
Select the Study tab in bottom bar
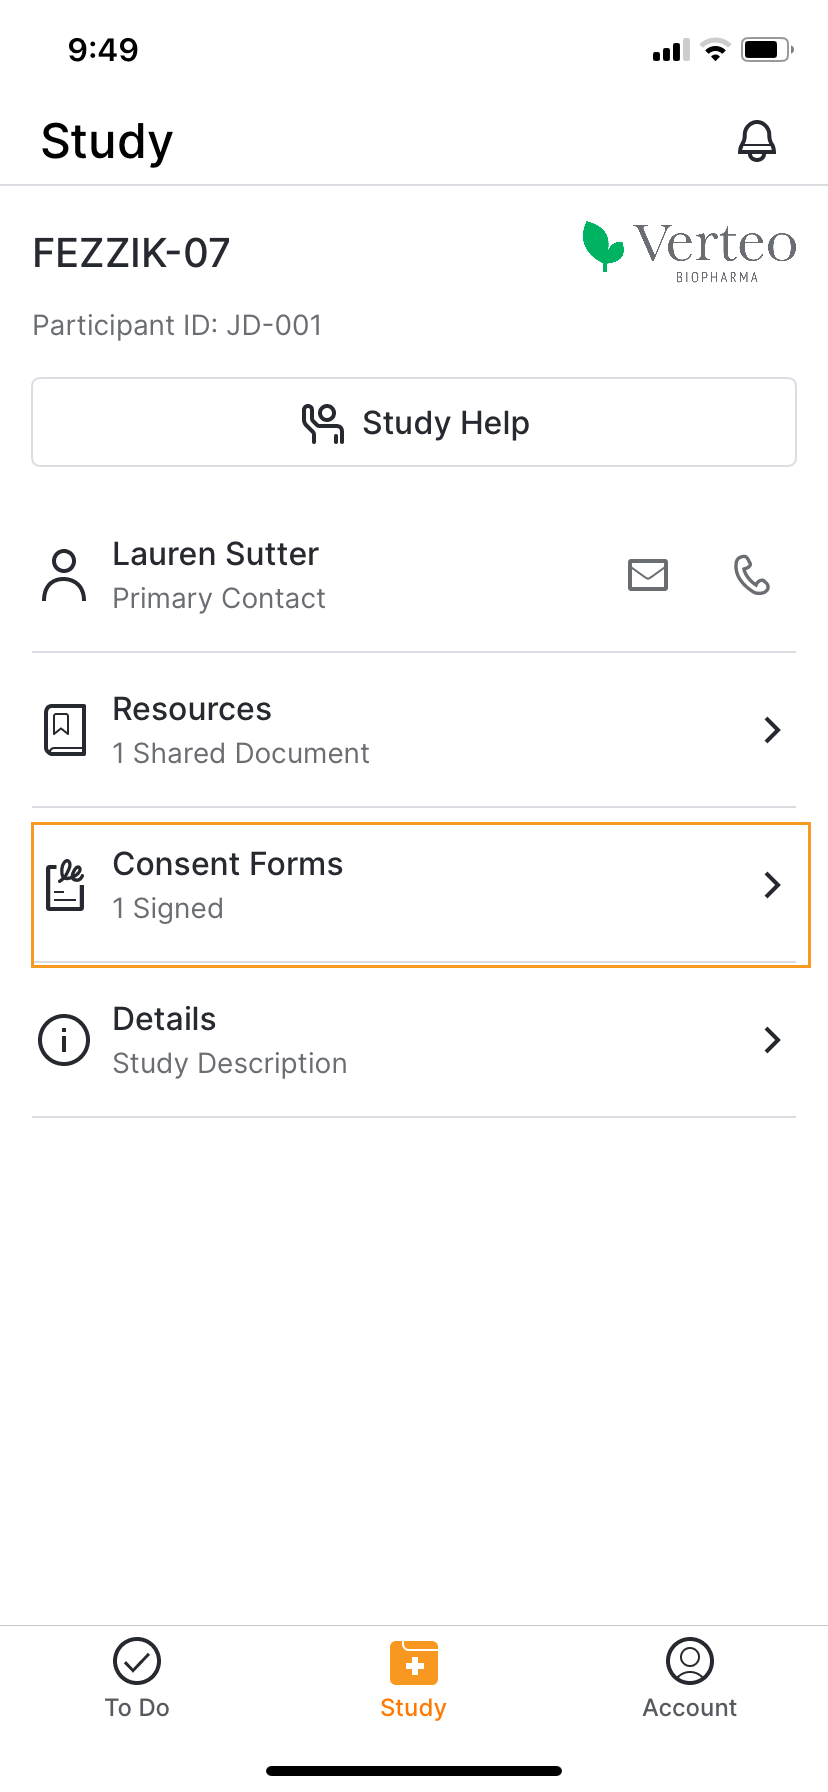pyautogui.click(x=413, y=1678)
